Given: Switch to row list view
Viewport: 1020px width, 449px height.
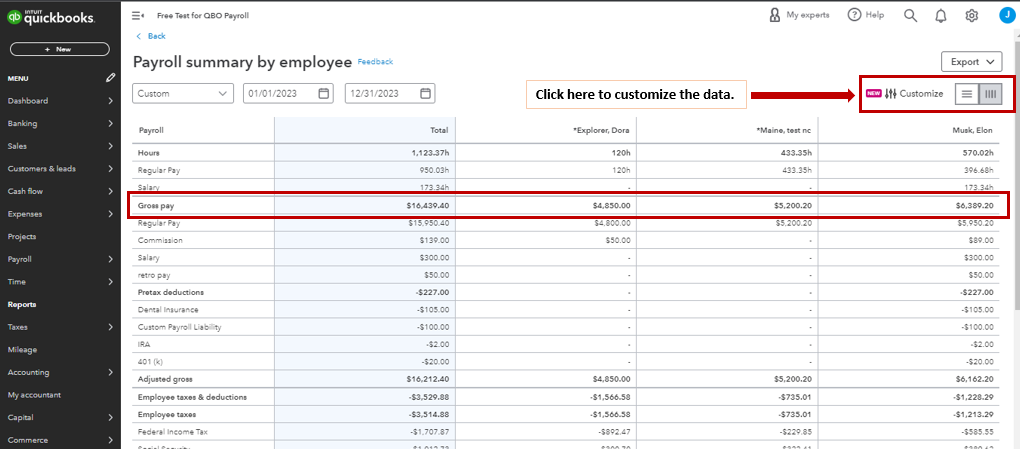Looking at the screenshot, I should point(967,94).
